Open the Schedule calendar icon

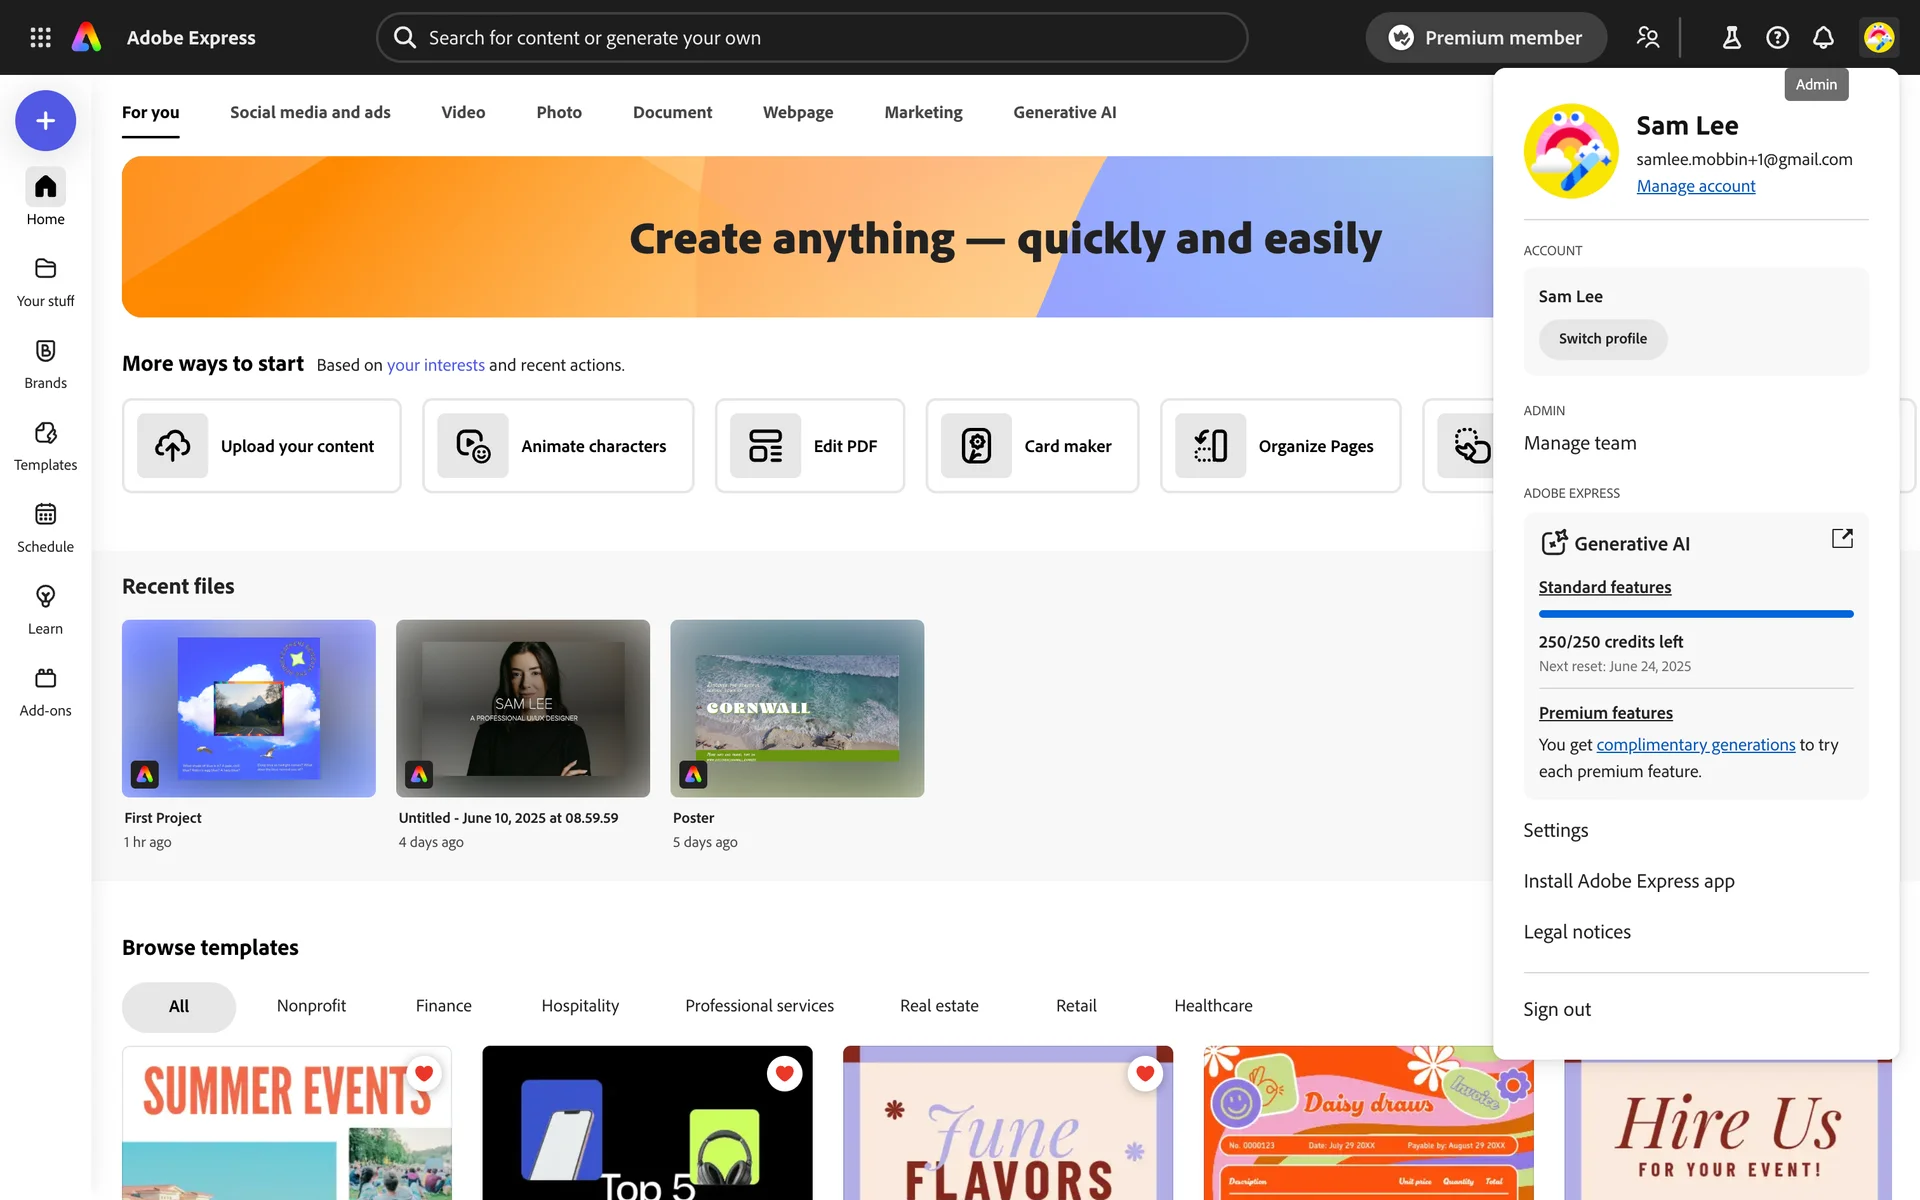click(x=45, y=515)
